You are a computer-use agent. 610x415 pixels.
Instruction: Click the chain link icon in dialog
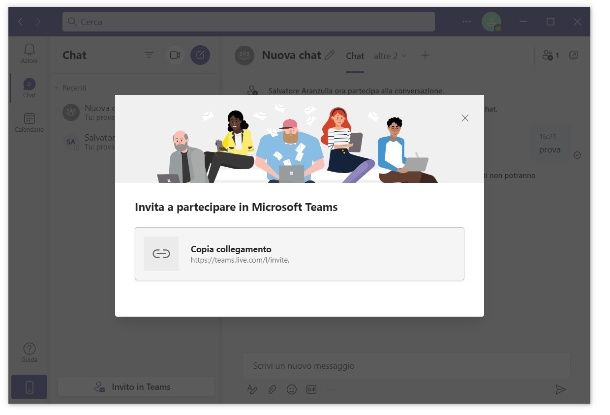[161, 254]
